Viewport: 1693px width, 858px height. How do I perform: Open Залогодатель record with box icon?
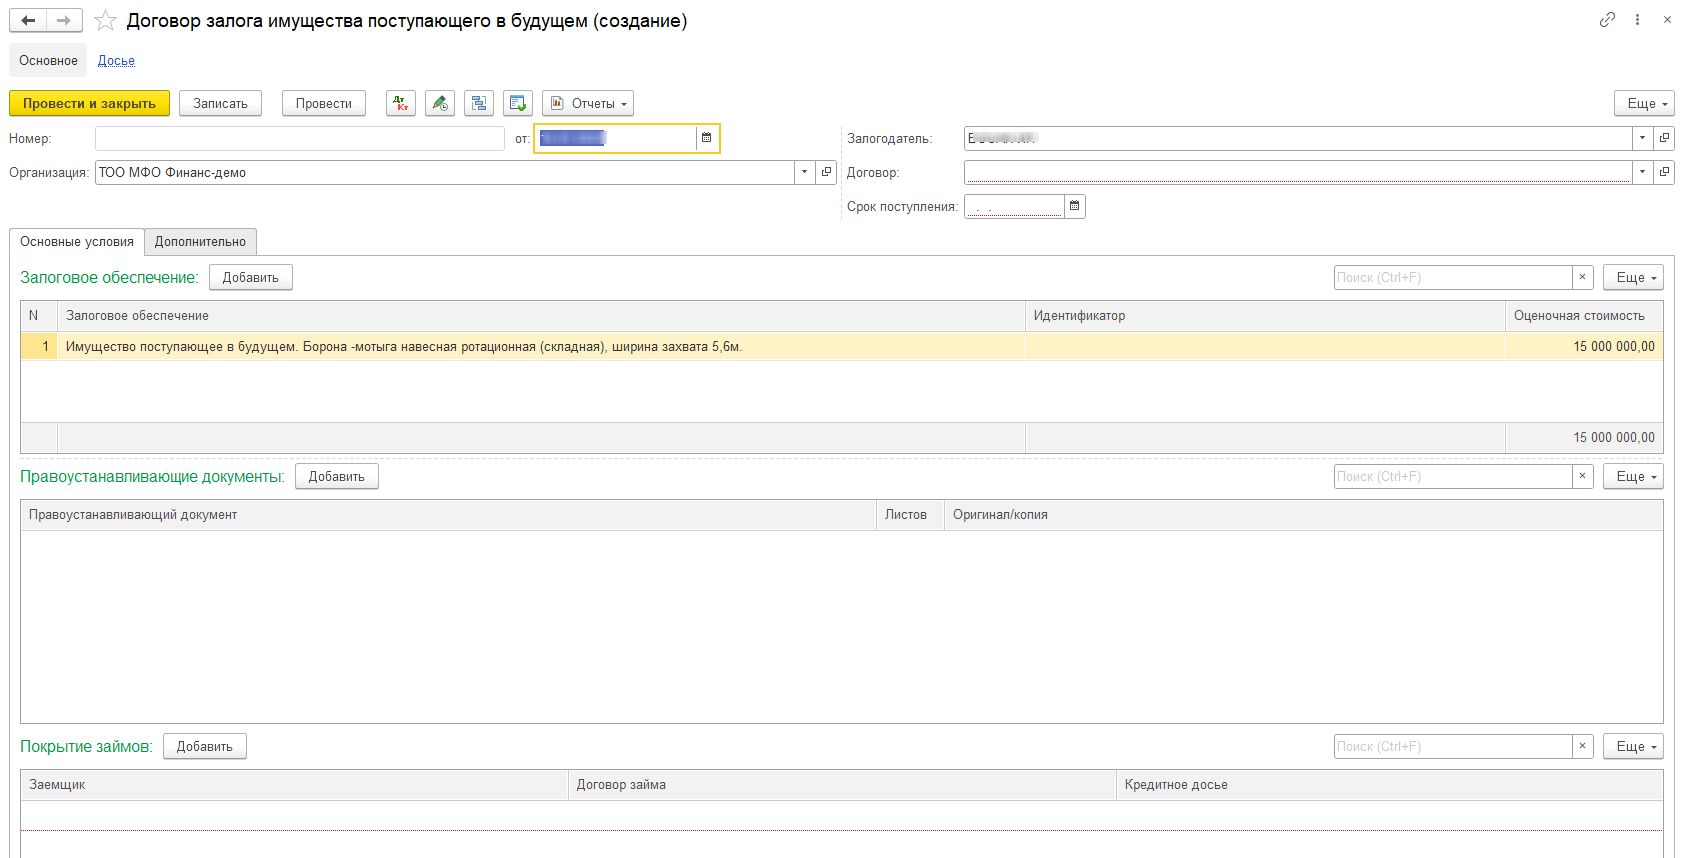click(x=1664, y=138)
